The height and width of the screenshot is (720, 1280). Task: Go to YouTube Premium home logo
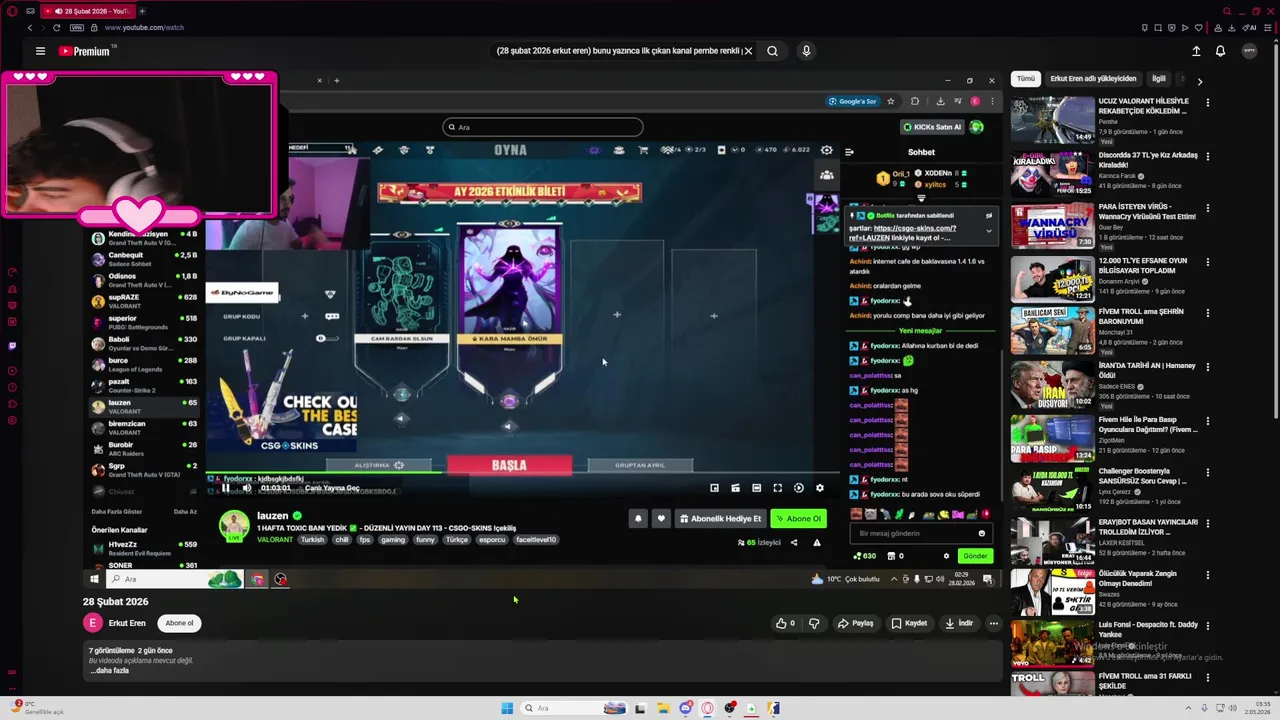(86, 51)
